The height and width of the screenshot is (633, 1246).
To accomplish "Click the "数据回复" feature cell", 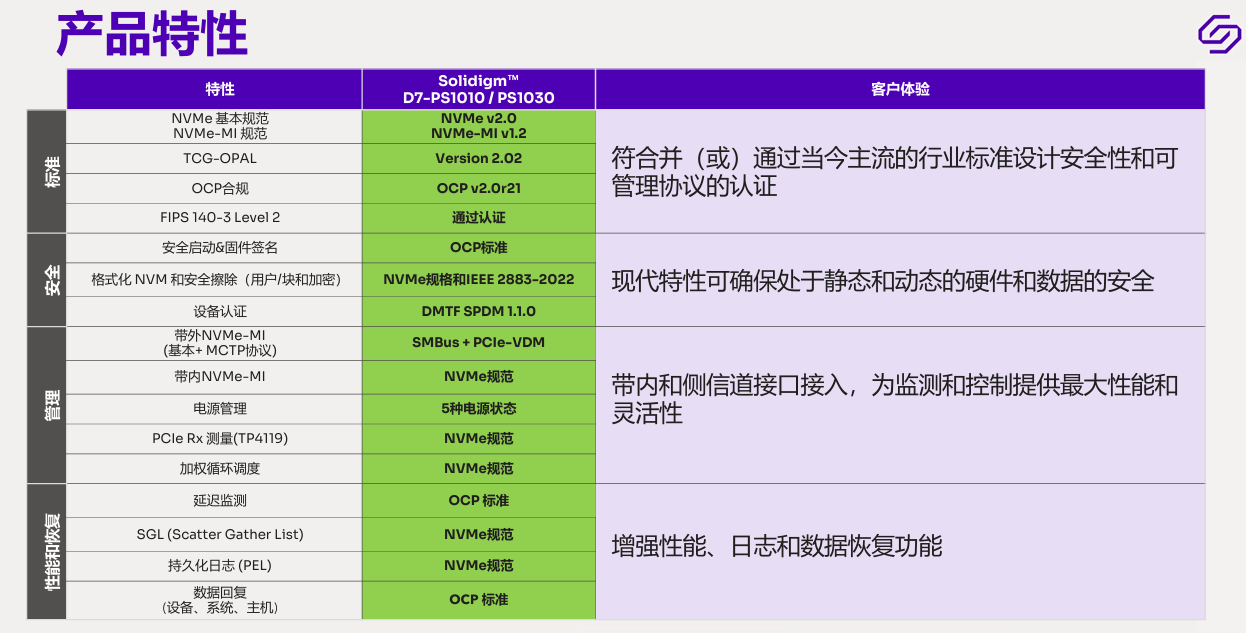I will coord(214,600).
